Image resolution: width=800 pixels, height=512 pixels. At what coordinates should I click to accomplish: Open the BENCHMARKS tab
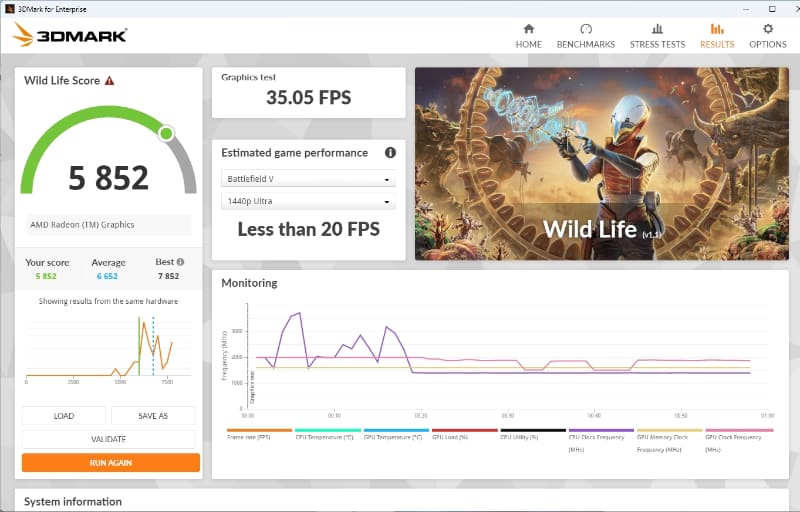[585, 36]
